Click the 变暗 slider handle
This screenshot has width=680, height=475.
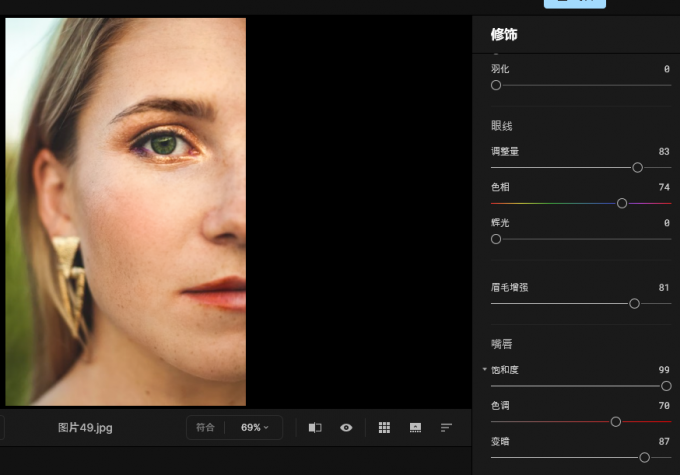click(x=644, y=457)
